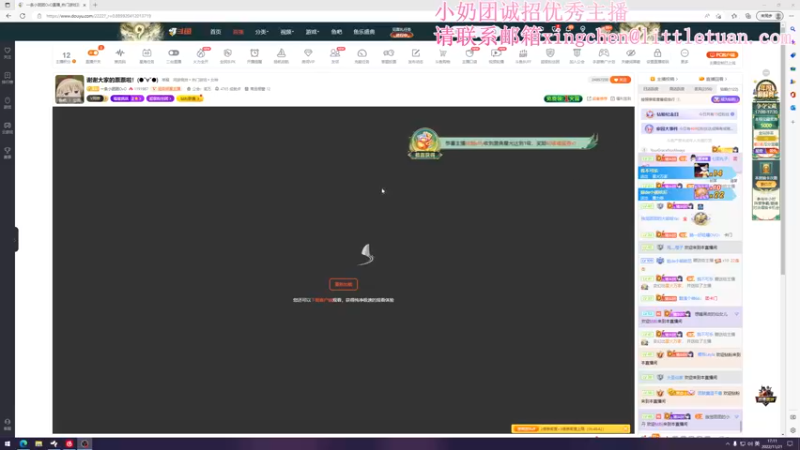Open File Explorer from the taskbar
800x450 pixels.
[x=39, y=444]
